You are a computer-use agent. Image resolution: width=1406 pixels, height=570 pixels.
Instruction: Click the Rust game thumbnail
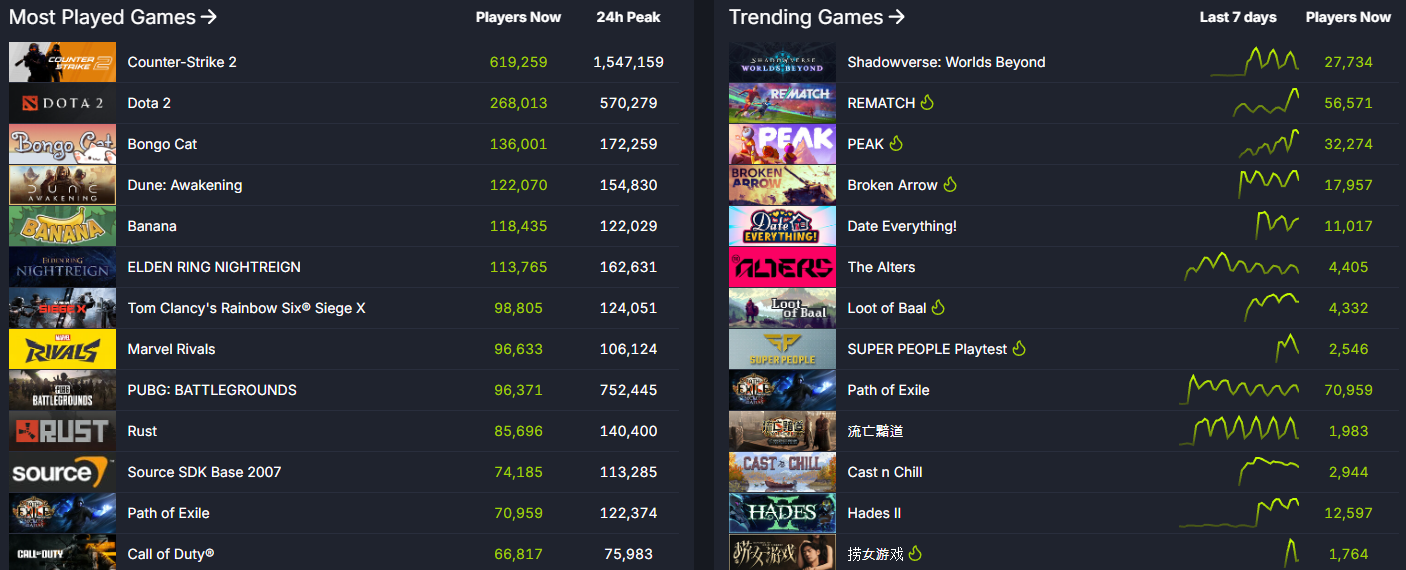(62, 431)
